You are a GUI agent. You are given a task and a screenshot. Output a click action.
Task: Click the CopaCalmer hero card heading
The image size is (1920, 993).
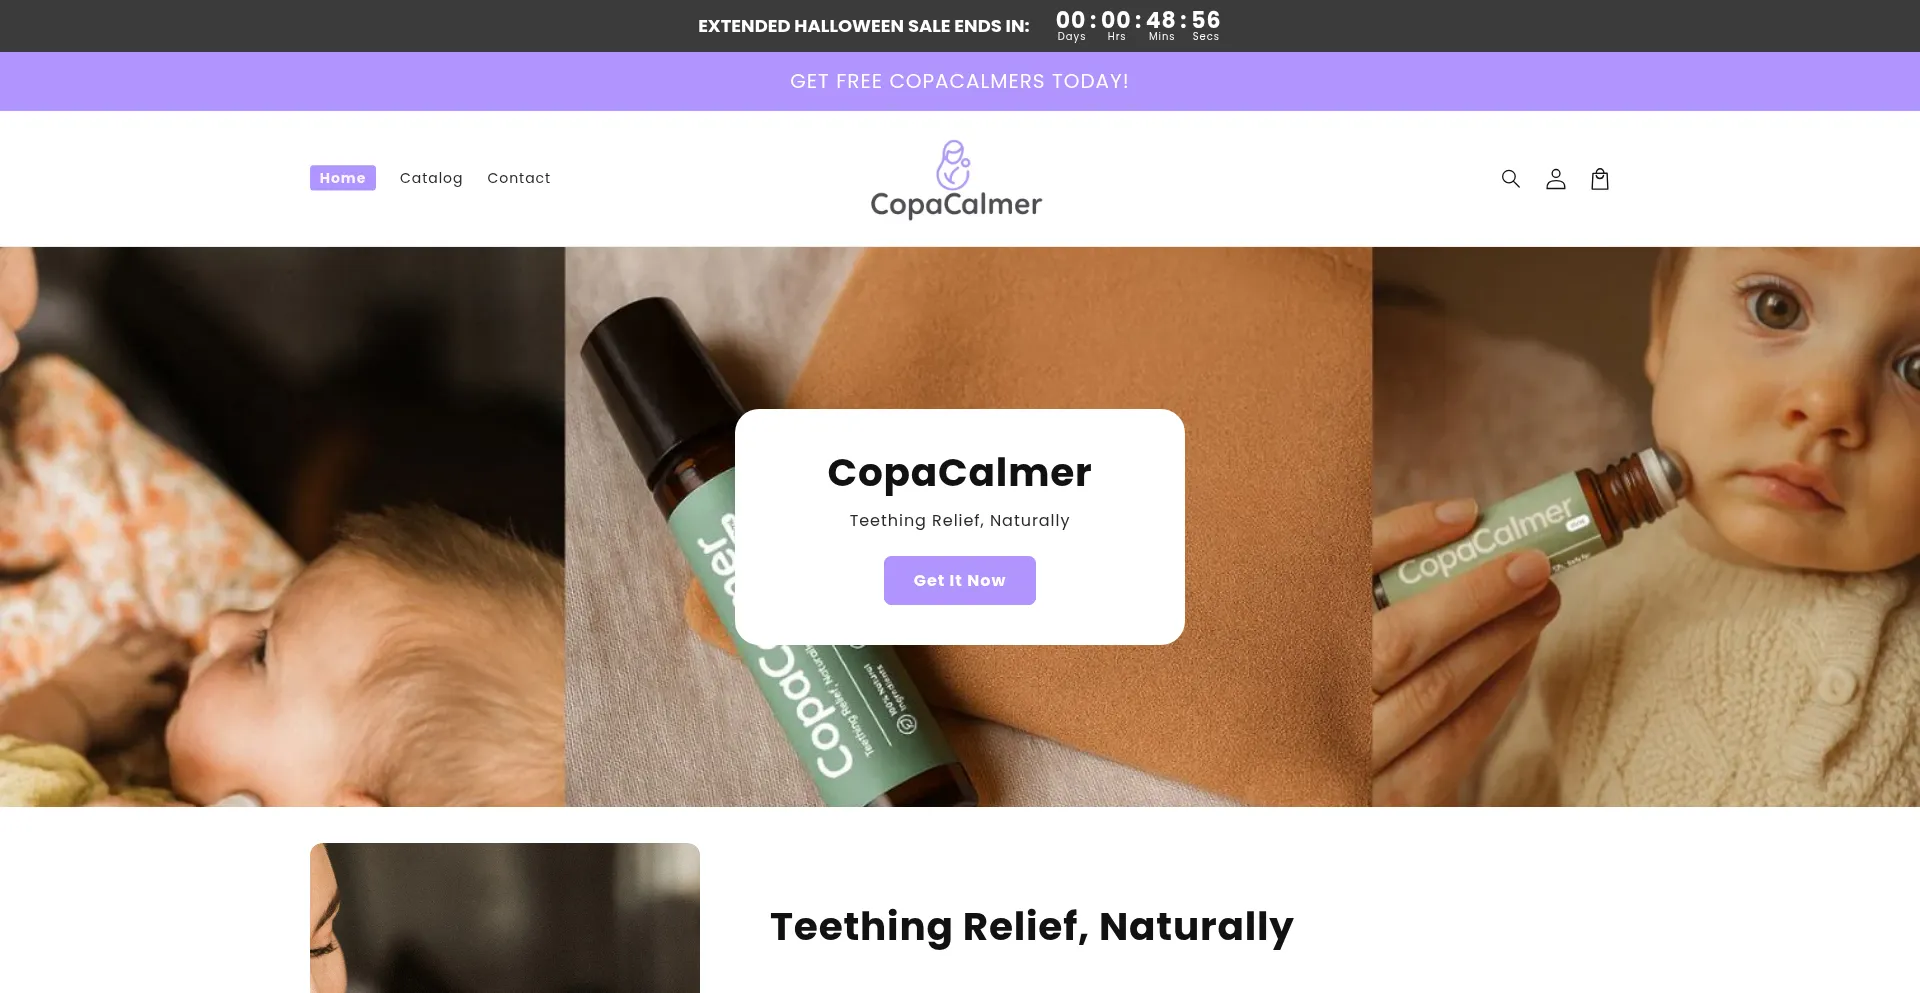pos(960,472)
